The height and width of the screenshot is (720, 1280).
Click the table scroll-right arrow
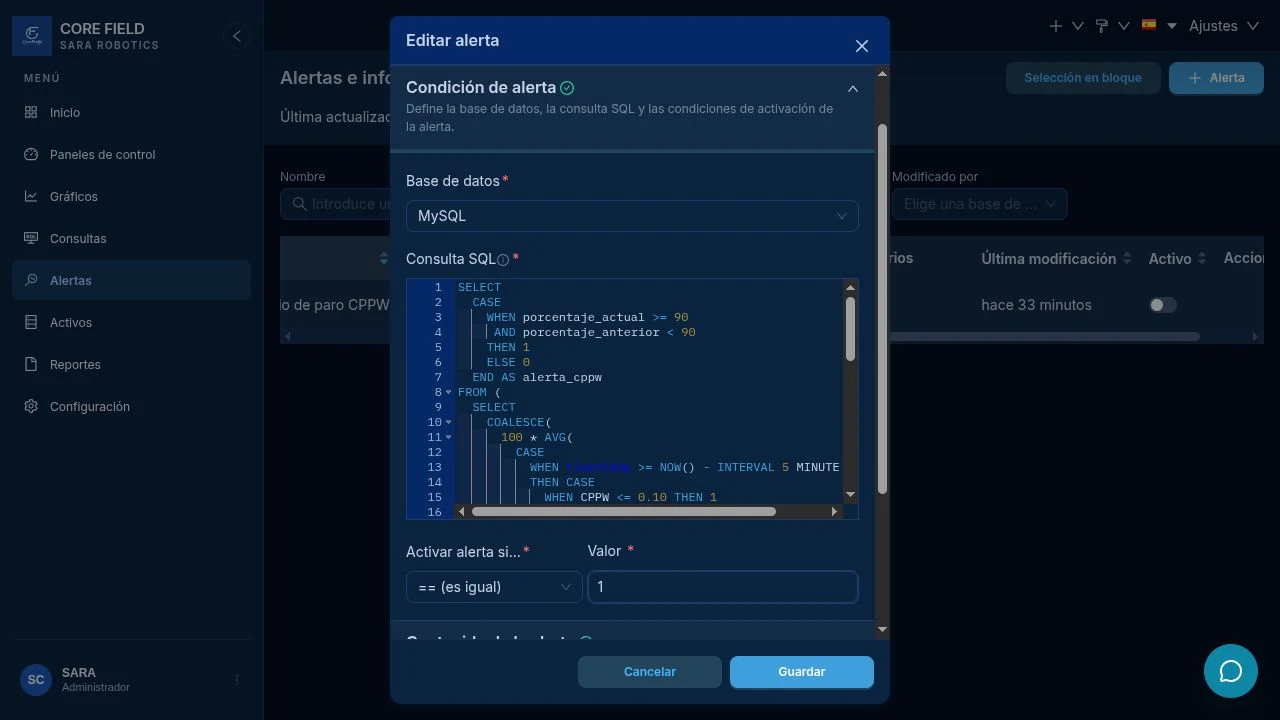click(x=1257, y=337)
